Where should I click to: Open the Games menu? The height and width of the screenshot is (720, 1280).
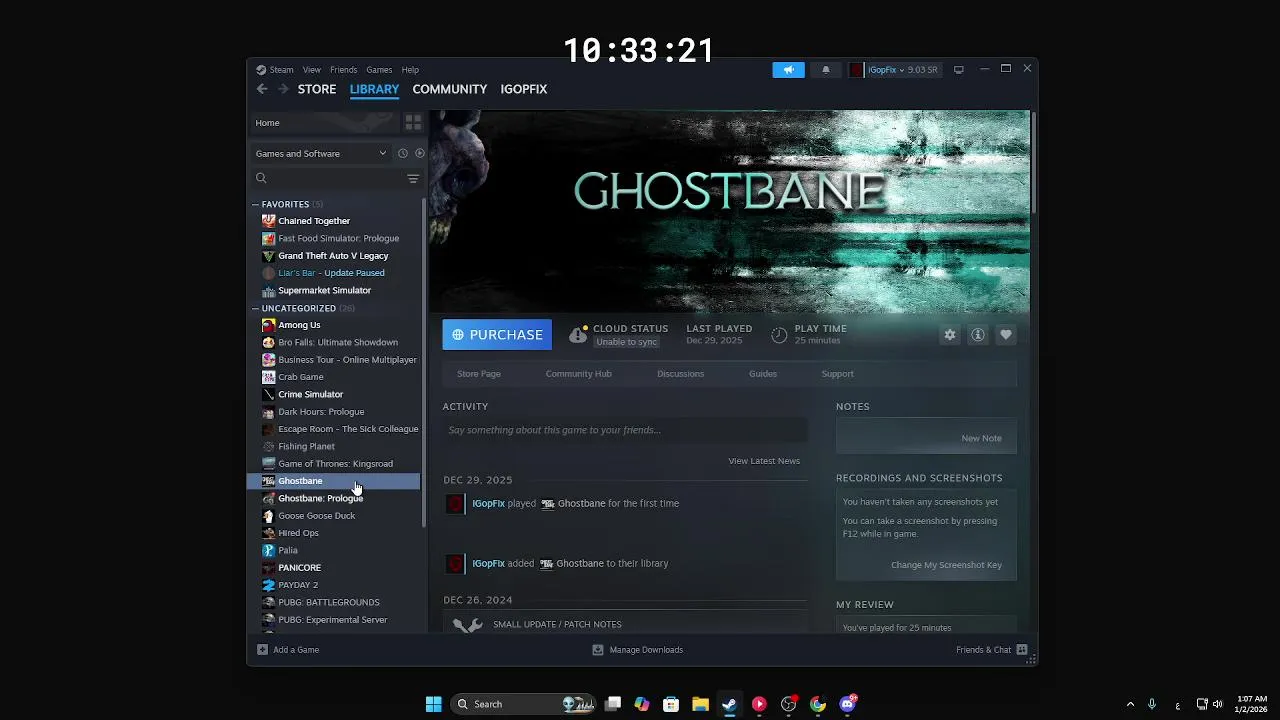379,70
